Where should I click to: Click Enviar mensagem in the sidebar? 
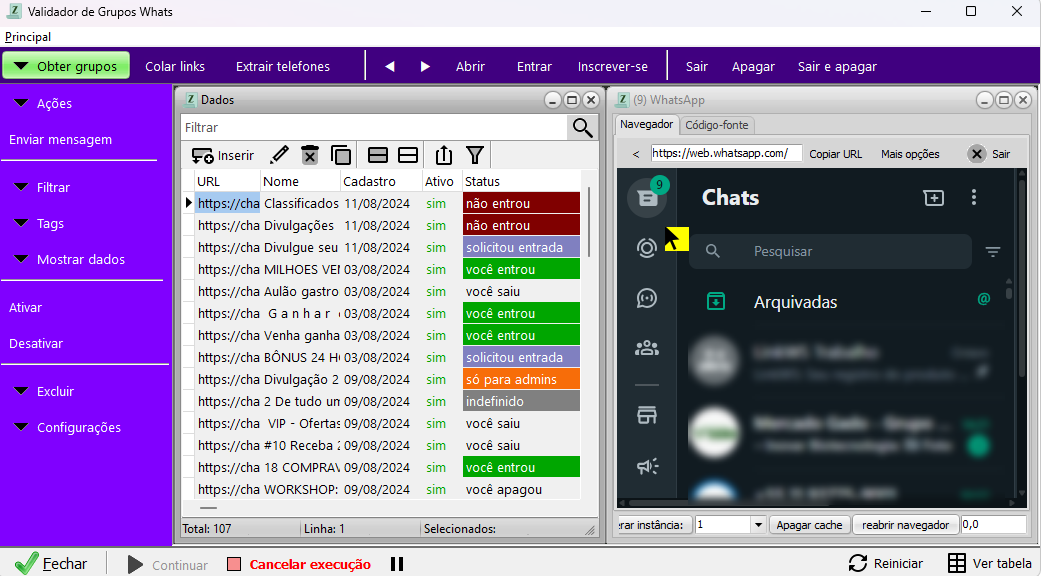tap(60, 140)
